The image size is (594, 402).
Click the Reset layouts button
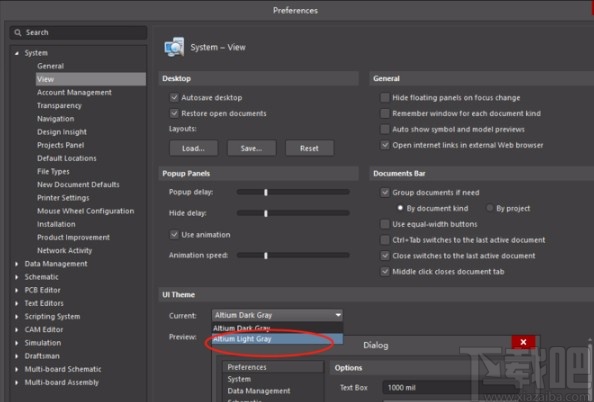[x=310, y=148]
